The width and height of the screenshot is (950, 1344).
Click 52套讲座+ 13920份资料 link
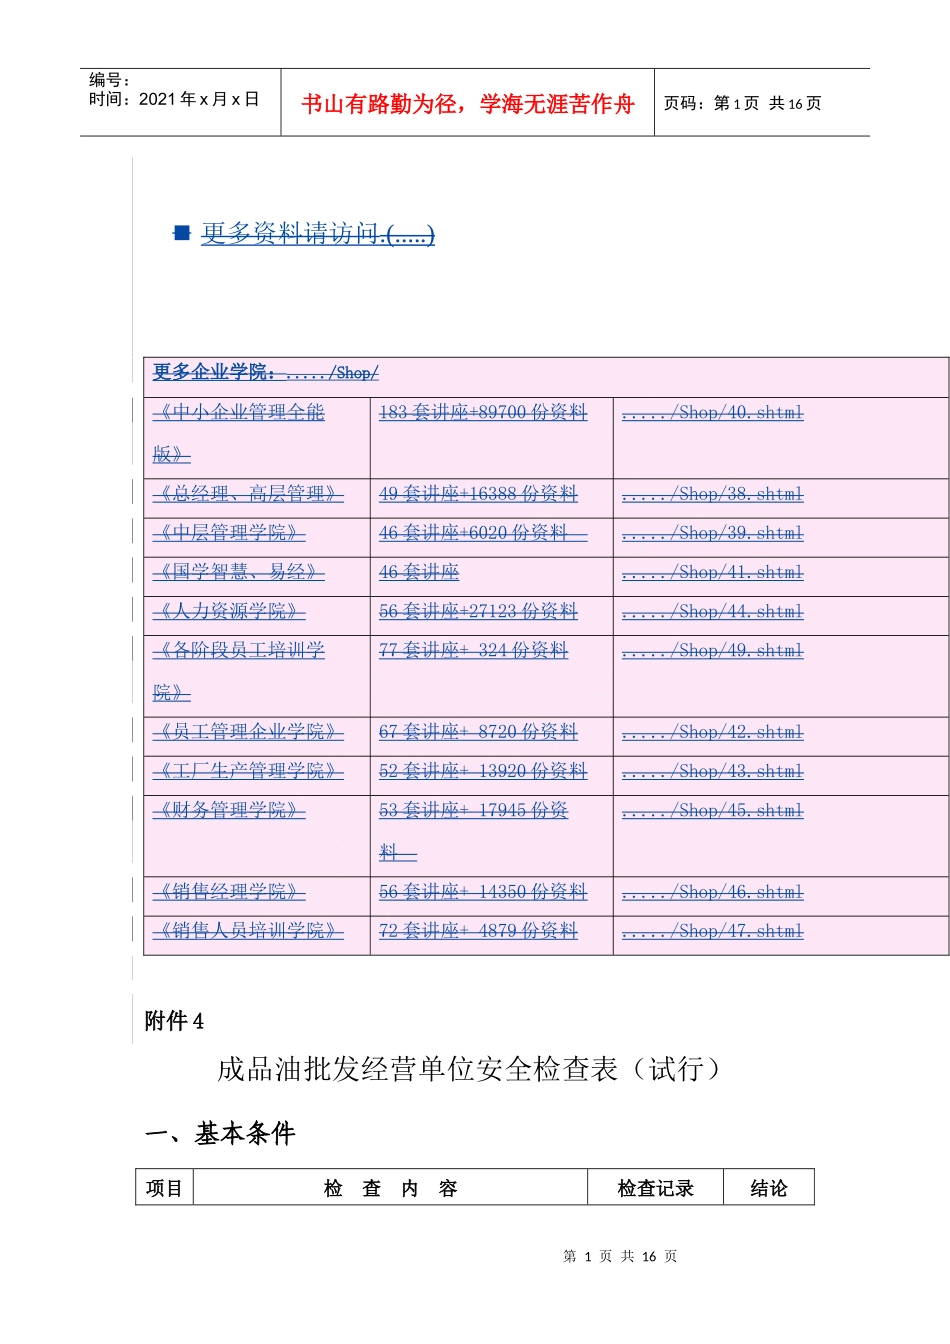(x=483, y=771)
